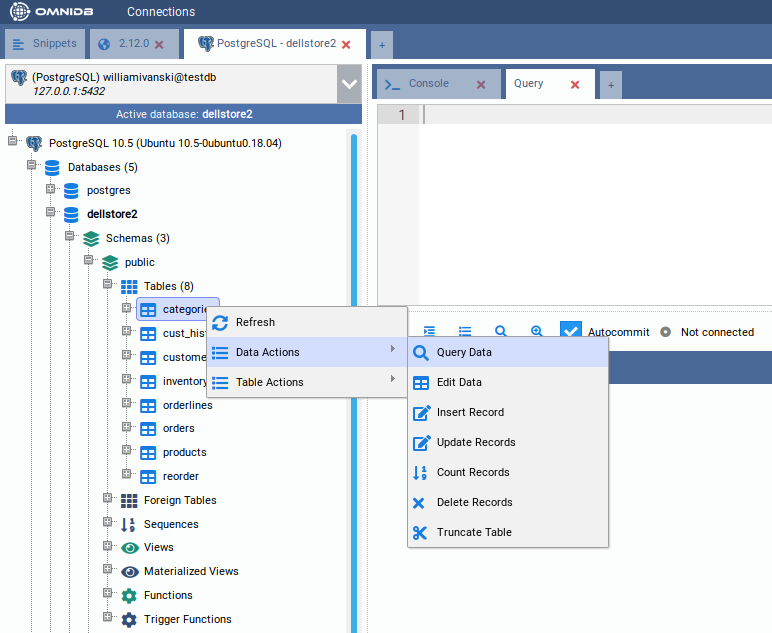Click the indent SQL icon in query toolbar

point(429,331)
